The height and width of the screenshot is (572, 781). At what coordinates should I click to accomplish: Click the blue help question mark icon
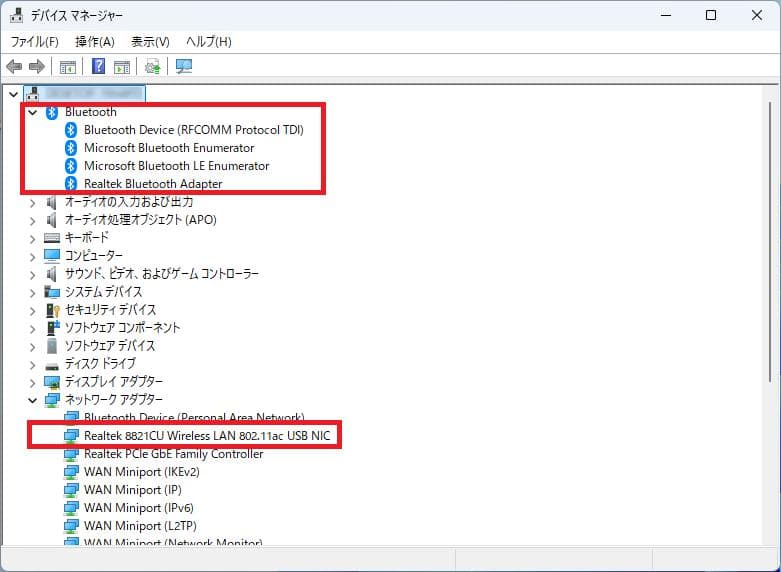pos(99,67)
